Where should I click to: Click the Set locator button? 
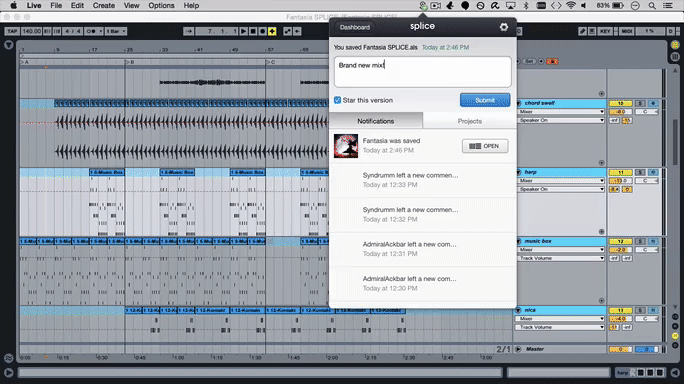click(529, 62)
